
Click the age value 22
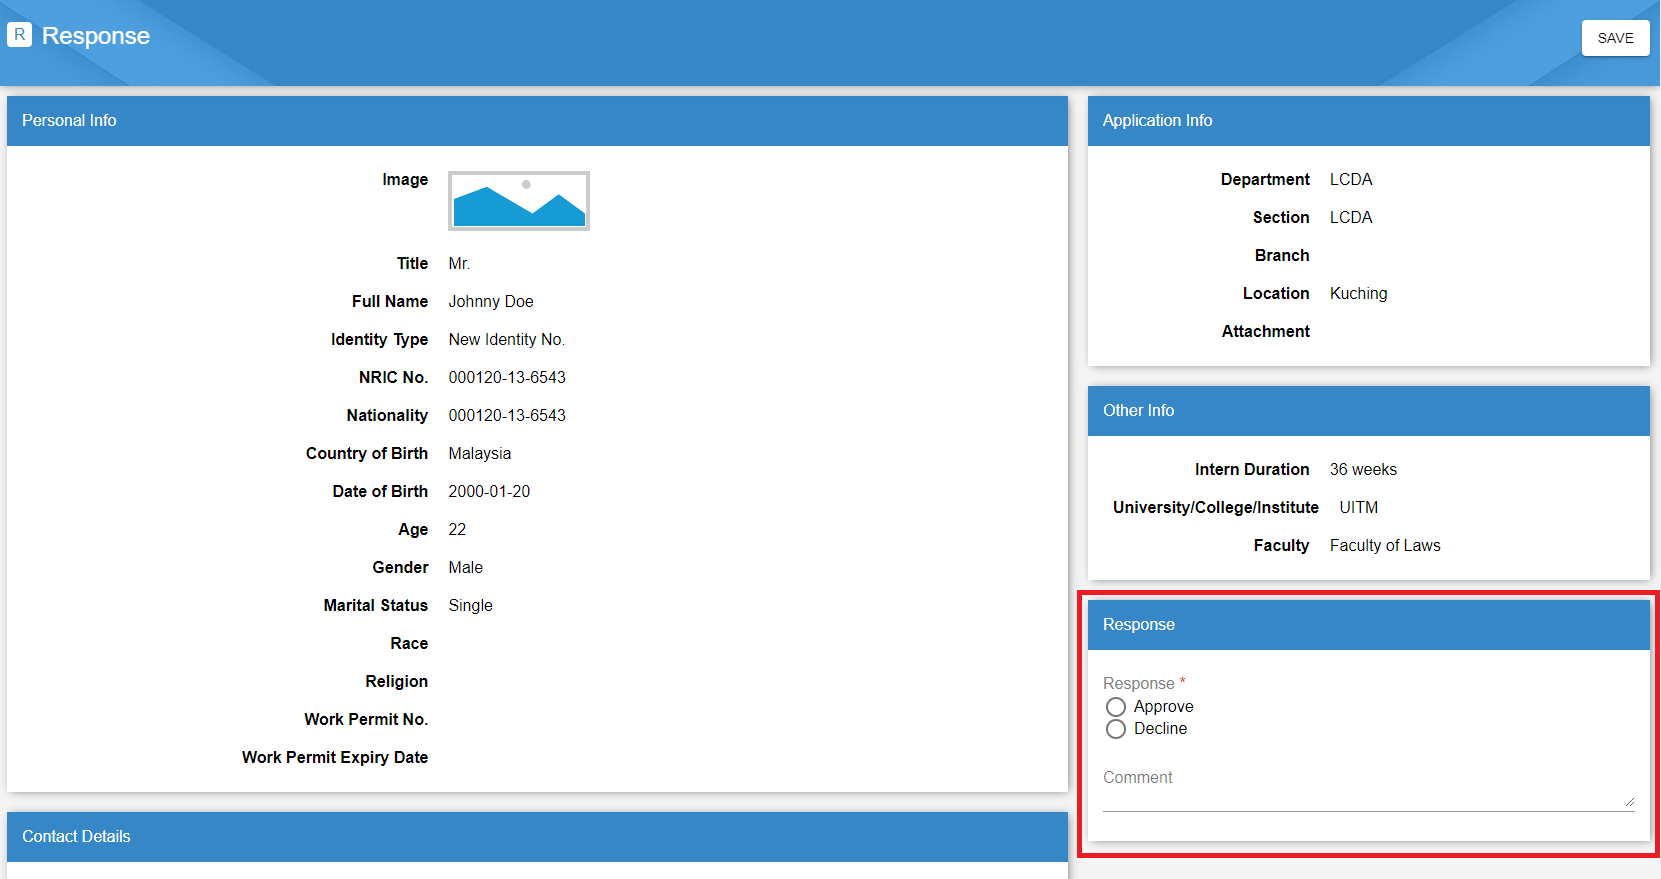coord(457,530)
